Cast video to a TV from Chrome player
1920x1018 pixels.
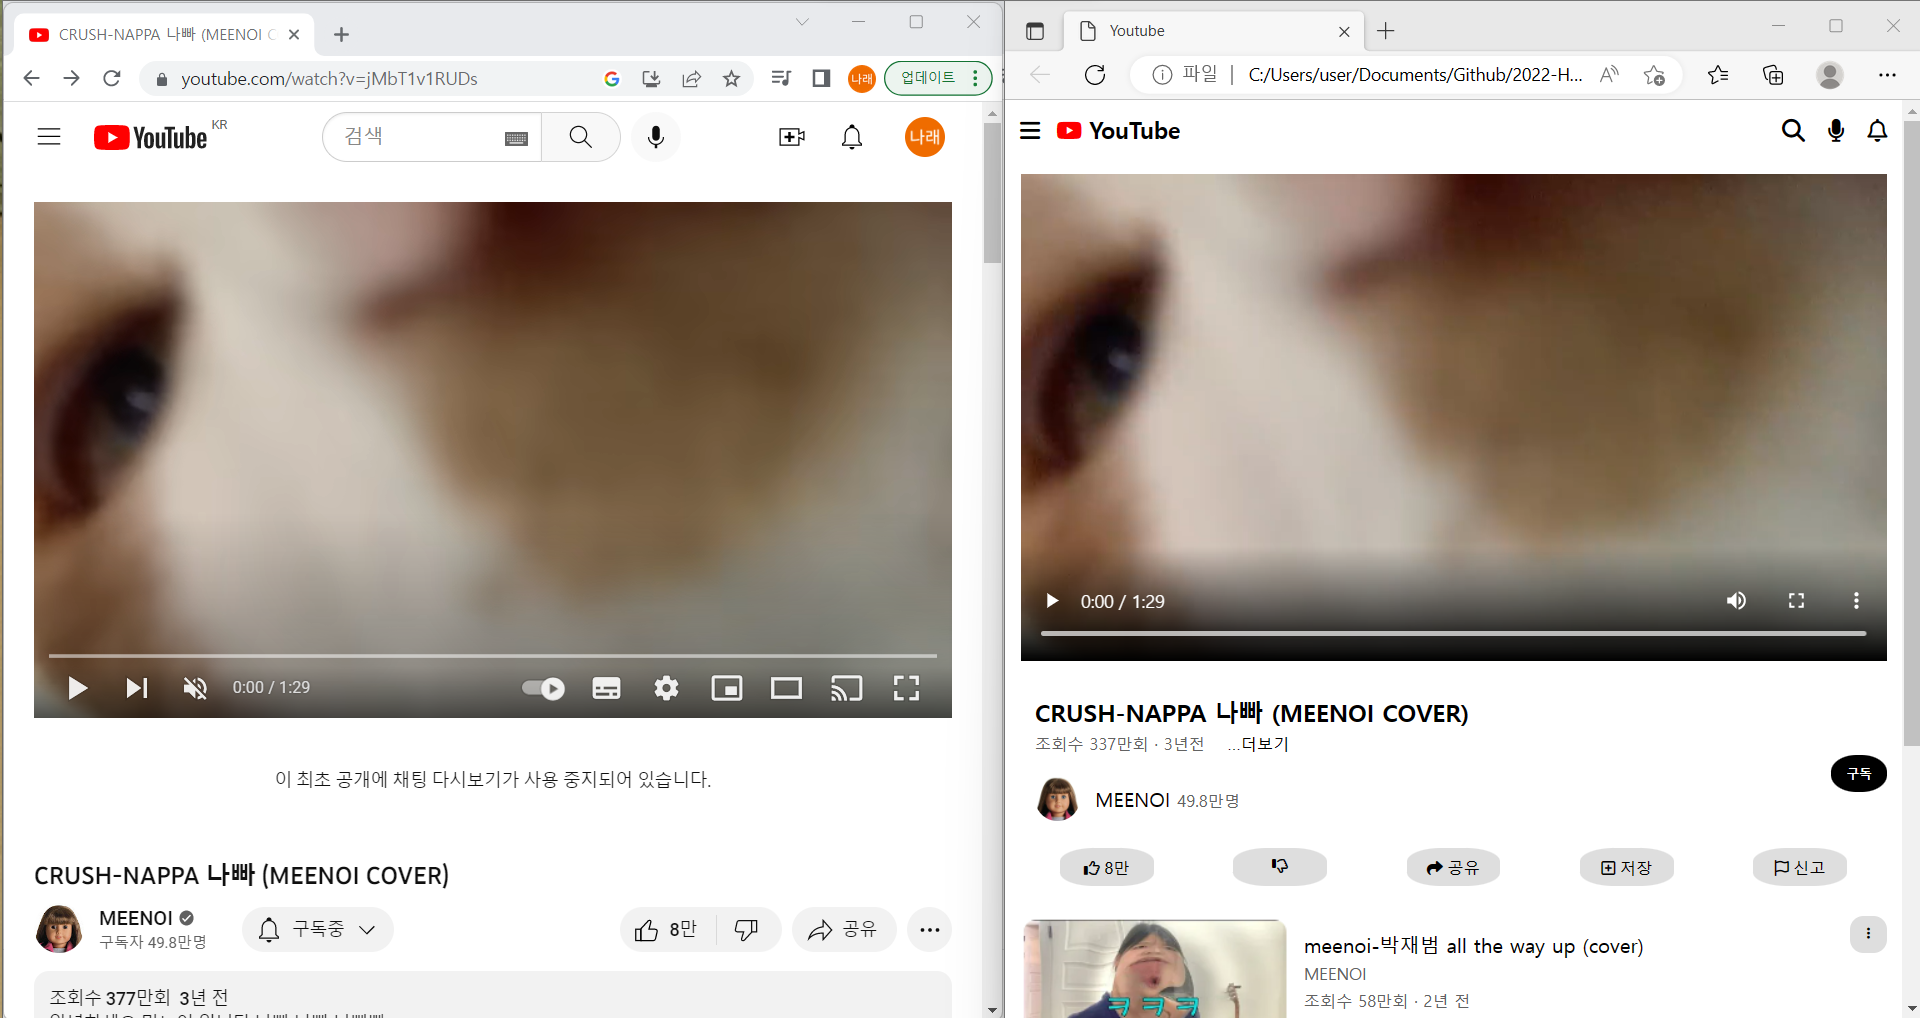[x=846, y=688]
